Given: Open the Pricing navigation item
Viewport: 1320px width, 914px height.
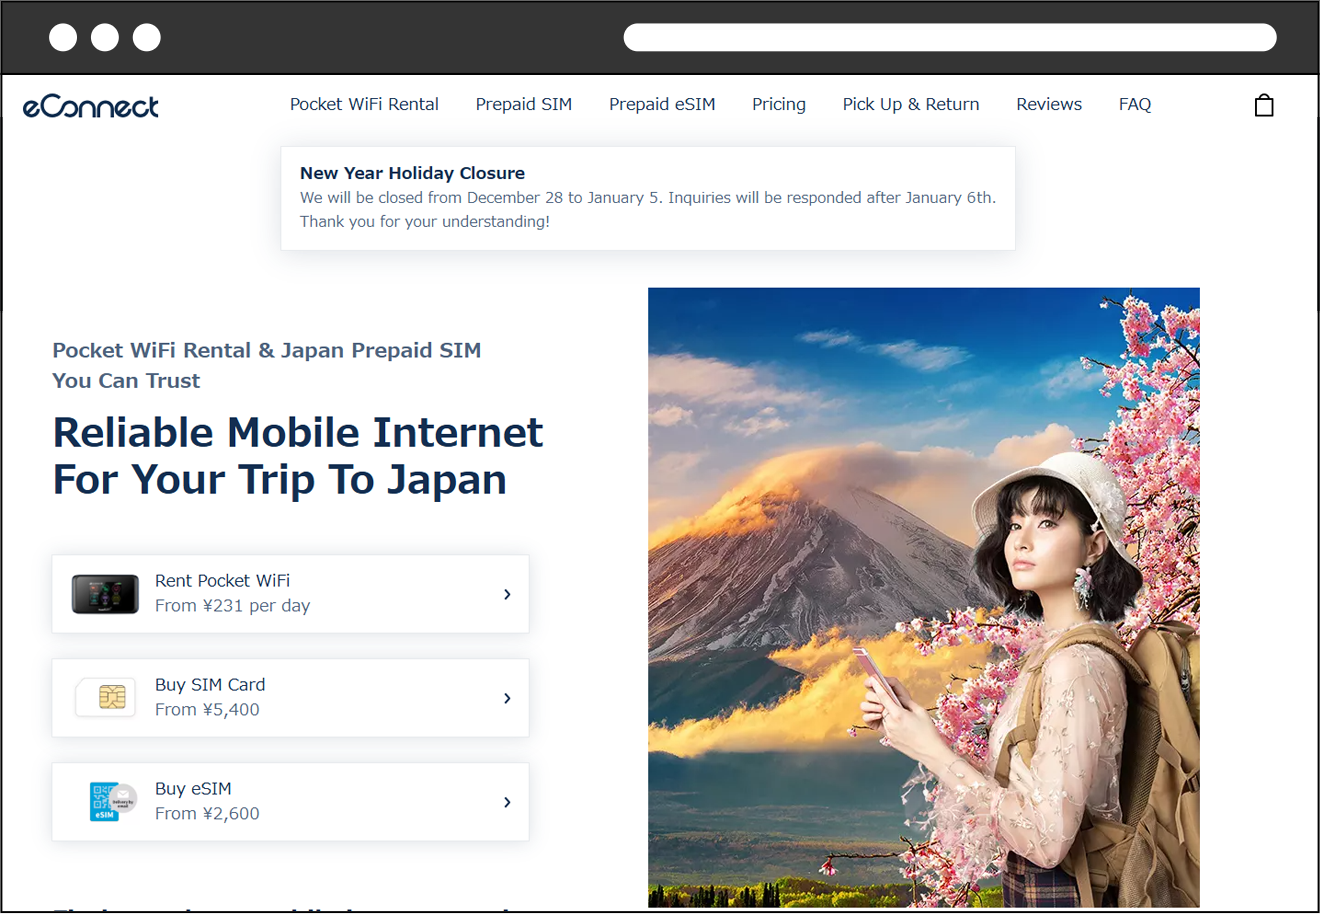Looking at the screenshot, I should (x=779, y=104).
